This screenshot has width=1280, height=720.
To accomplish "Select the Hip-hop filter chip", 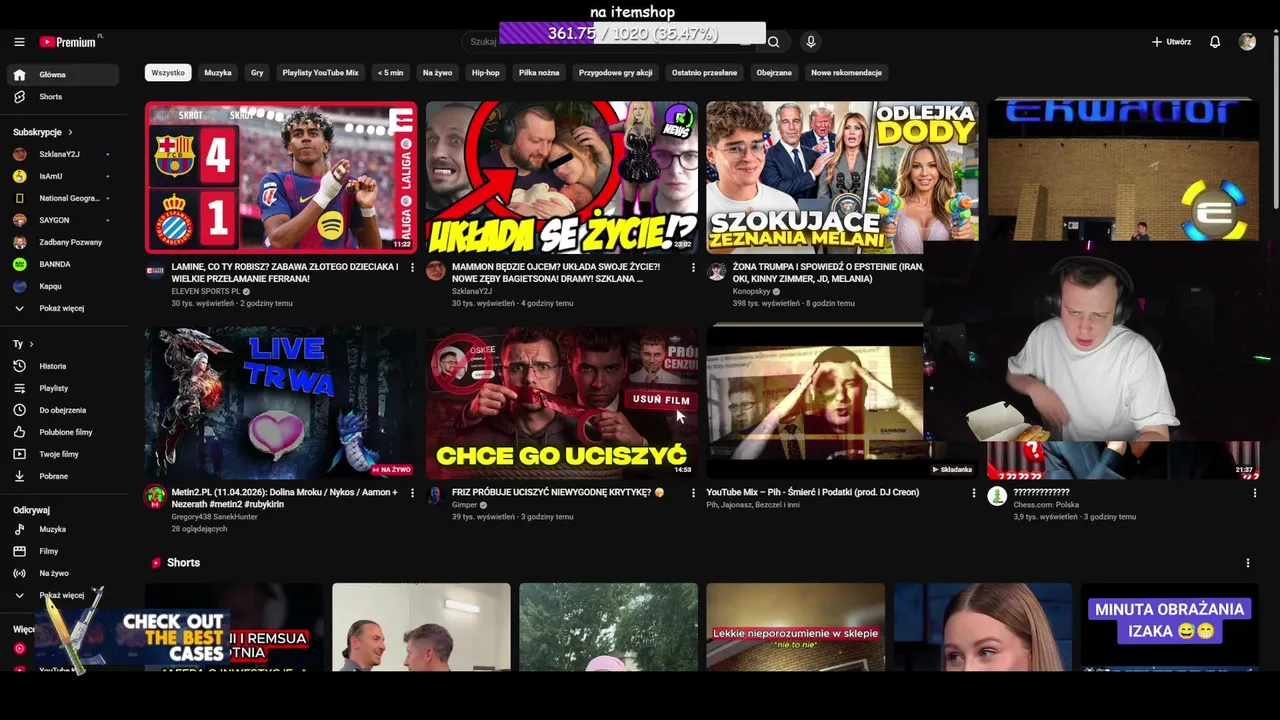I will (485, 73).
